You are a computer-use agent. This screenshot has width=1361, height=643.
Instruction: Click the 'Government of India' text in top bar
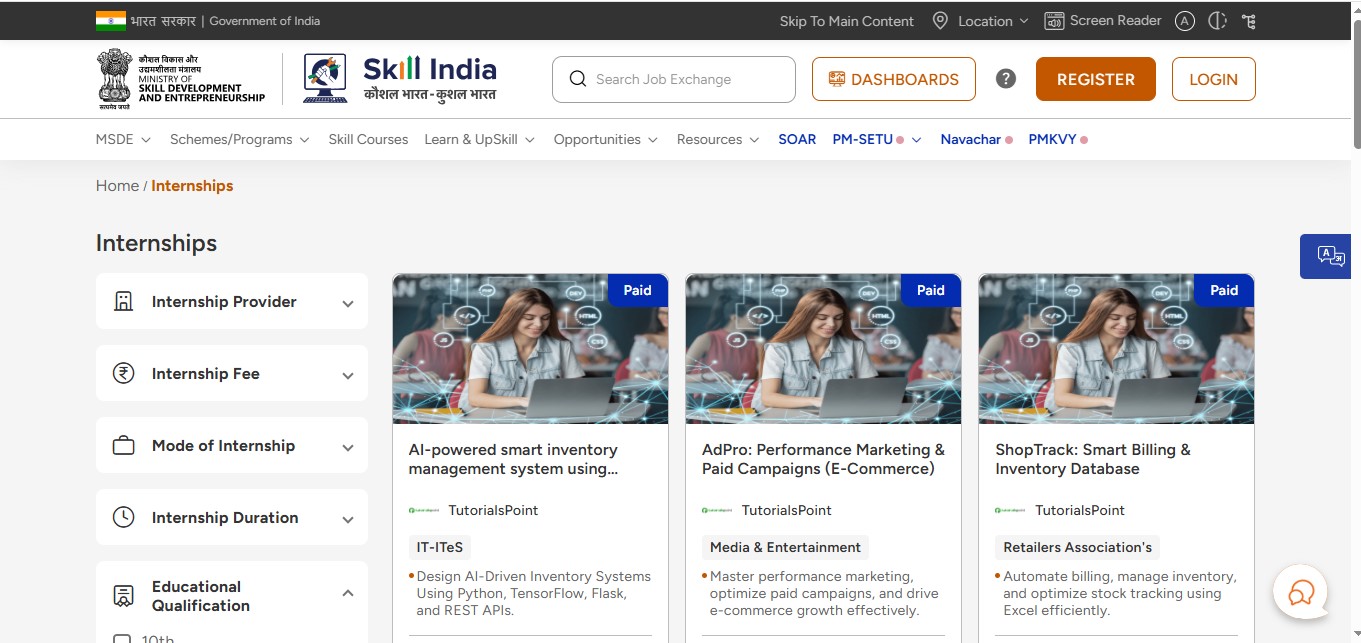[x=265, y=21]
